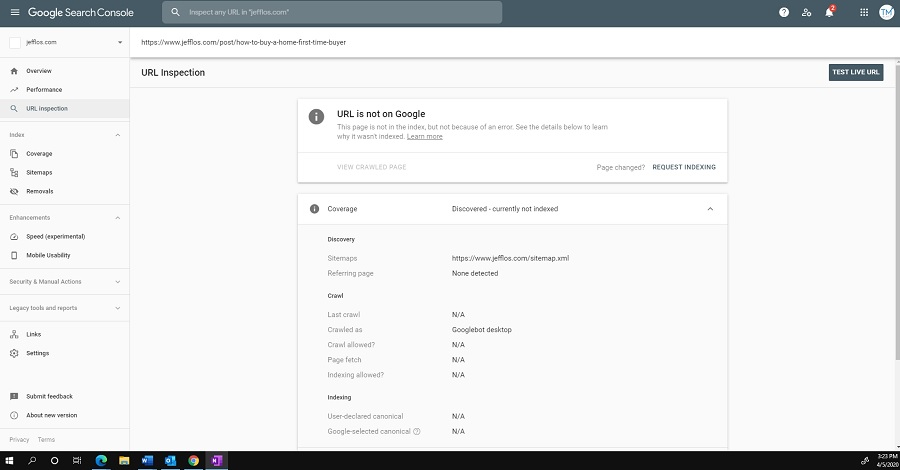Open the Learn more link
The height and width of the screenshot is (470, 900).
[x=424, y=137]
